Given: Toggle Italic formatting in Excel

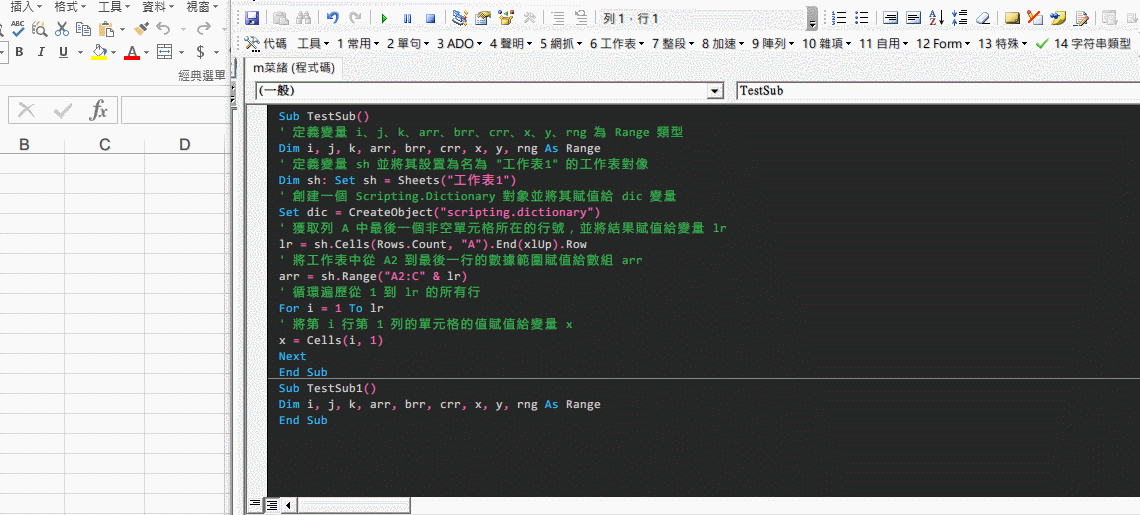Looking at the screenshot, I should pos(41,52).
